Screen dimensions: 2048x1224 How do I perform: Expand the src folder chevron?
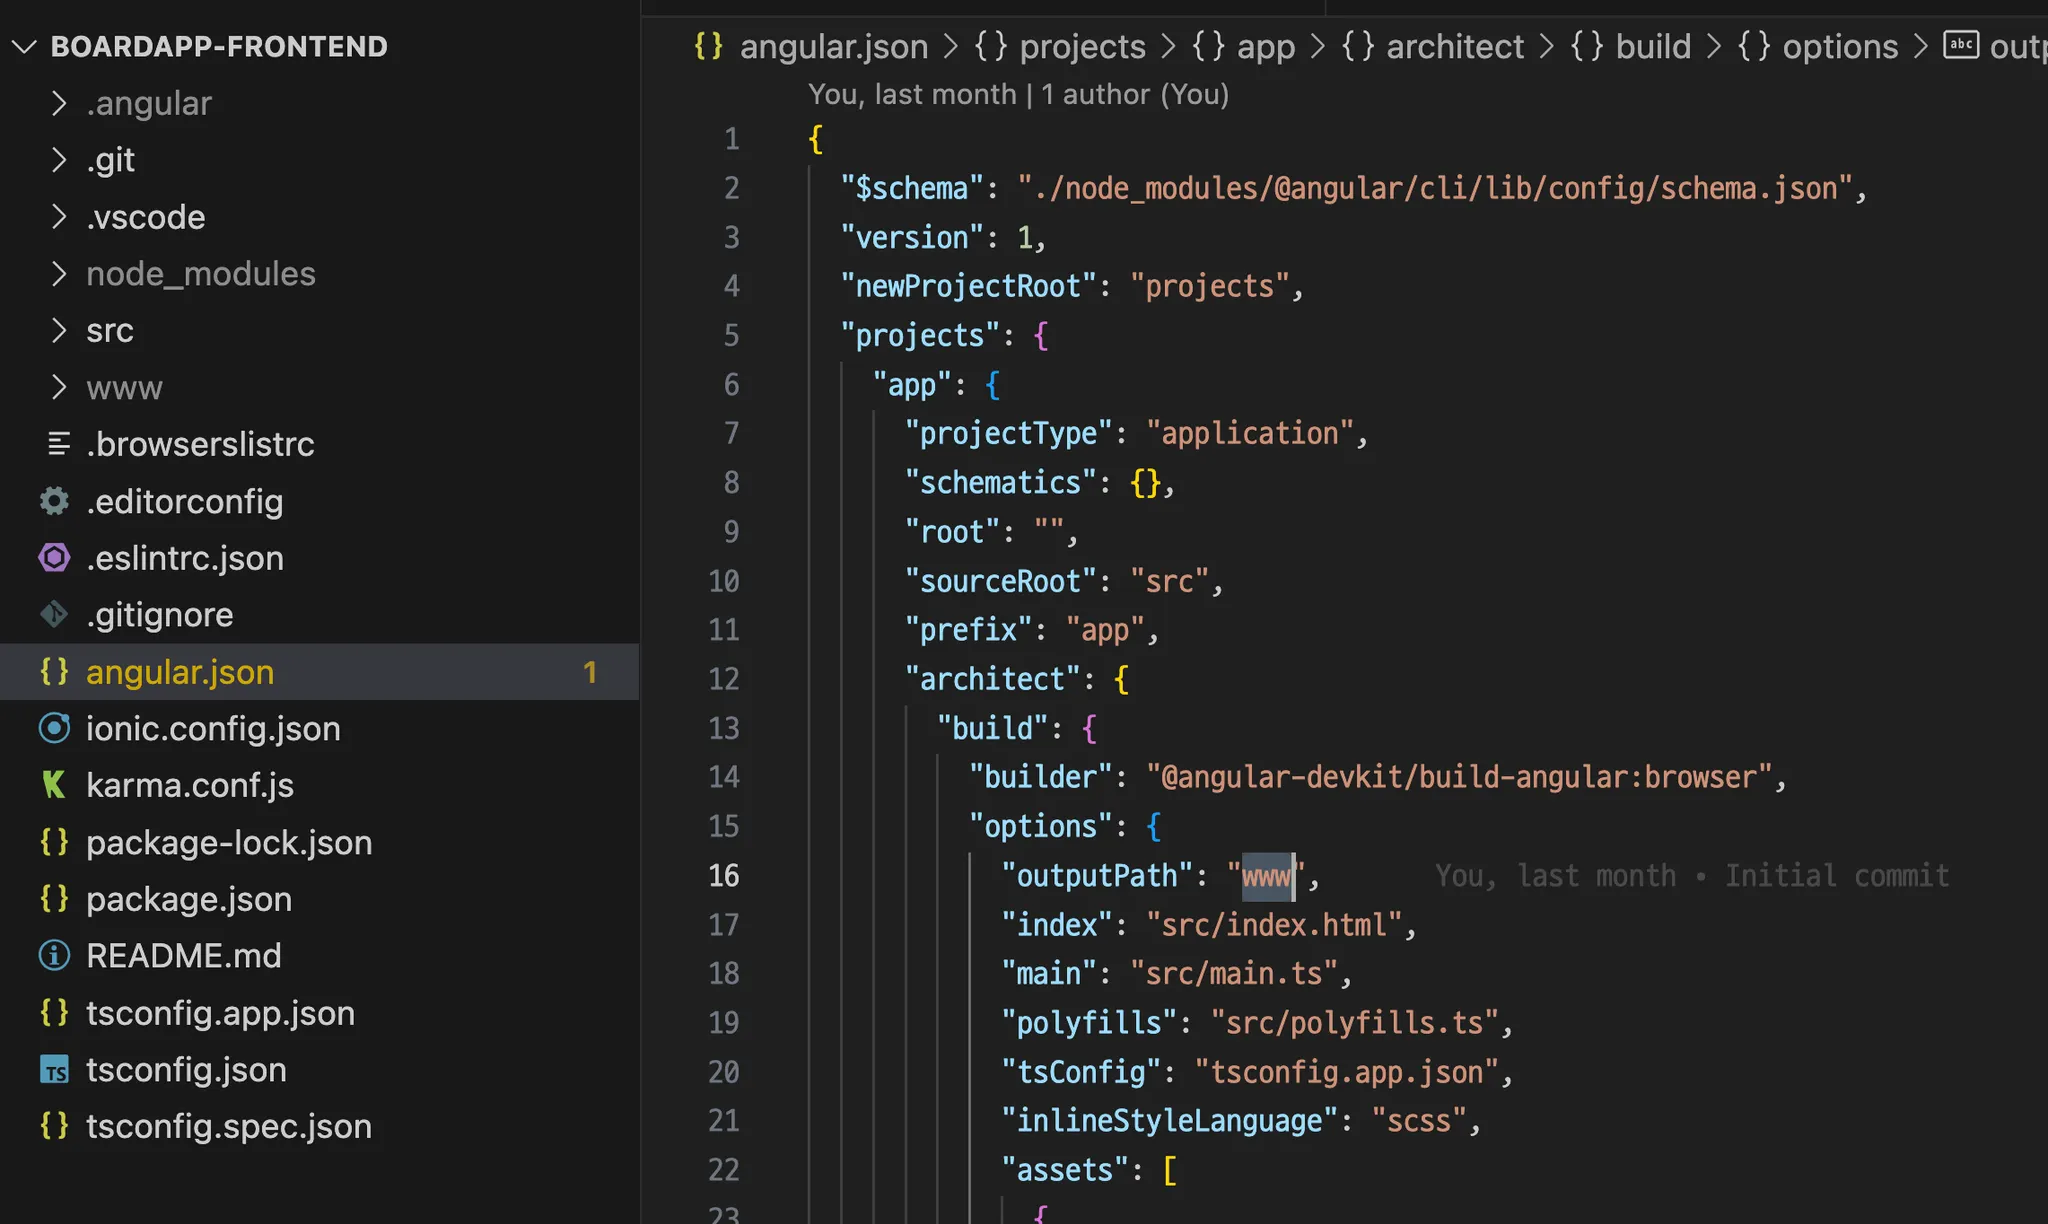(x=59, y=330)
